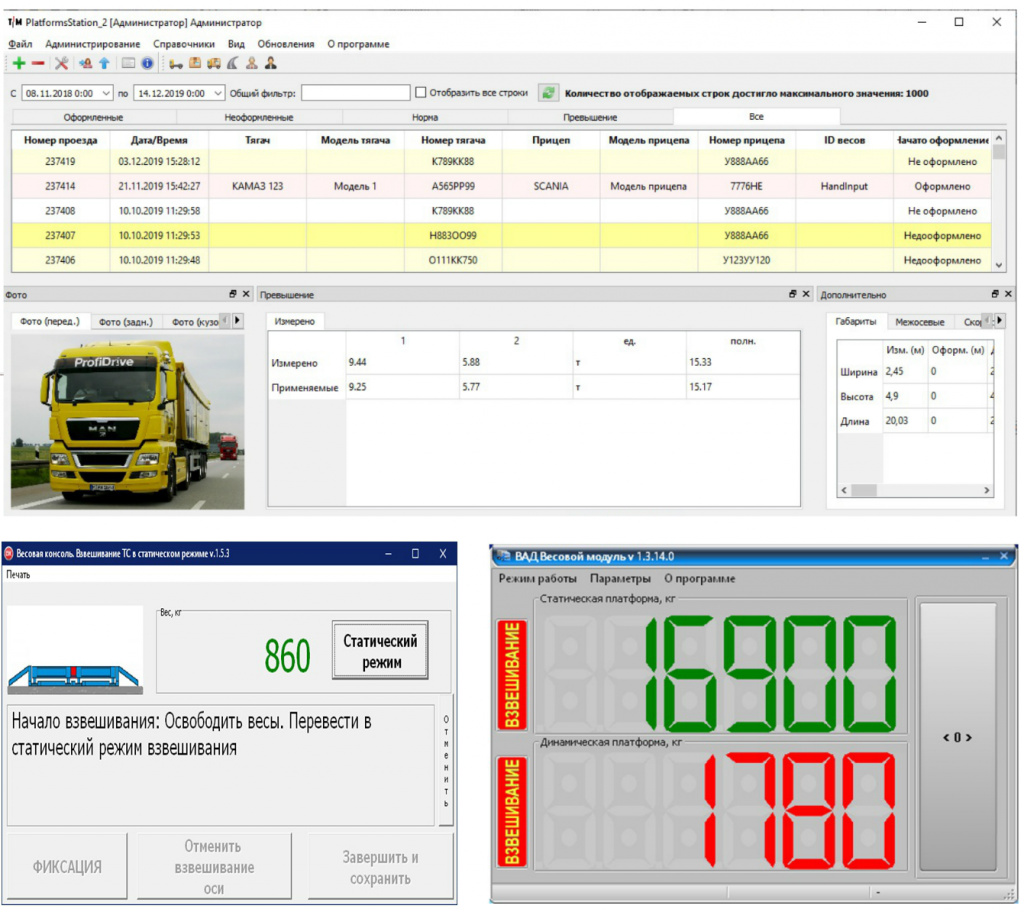
Task: Click the blue info icon in toolbar
Action: coord(147,63)
